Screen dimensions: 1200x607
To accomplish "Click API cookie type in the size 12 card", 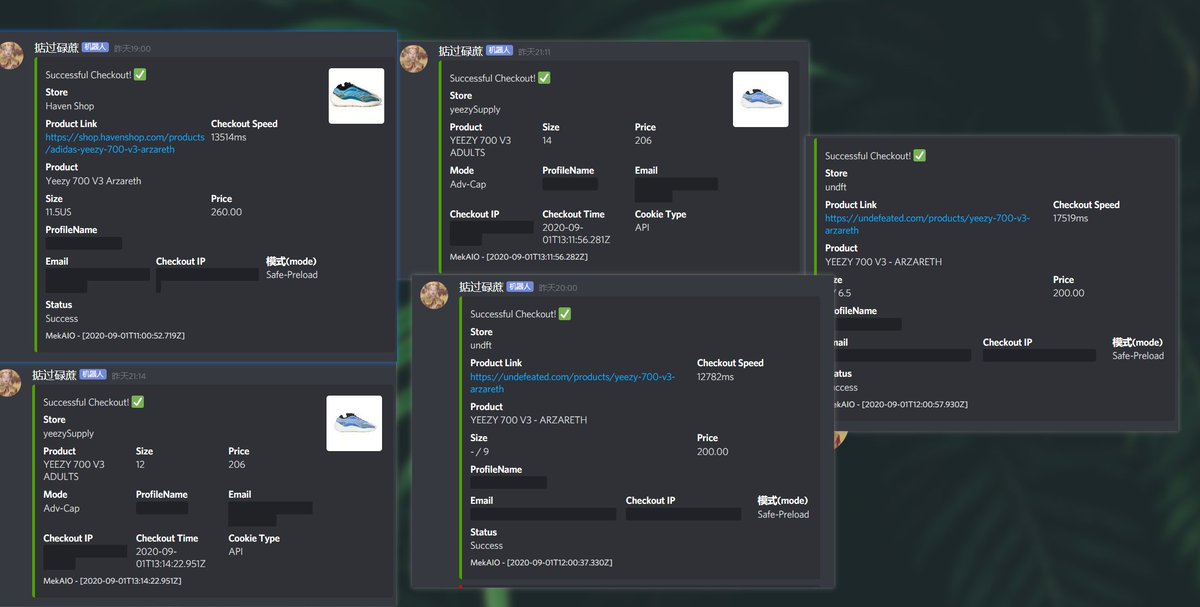I will [235, 552].
